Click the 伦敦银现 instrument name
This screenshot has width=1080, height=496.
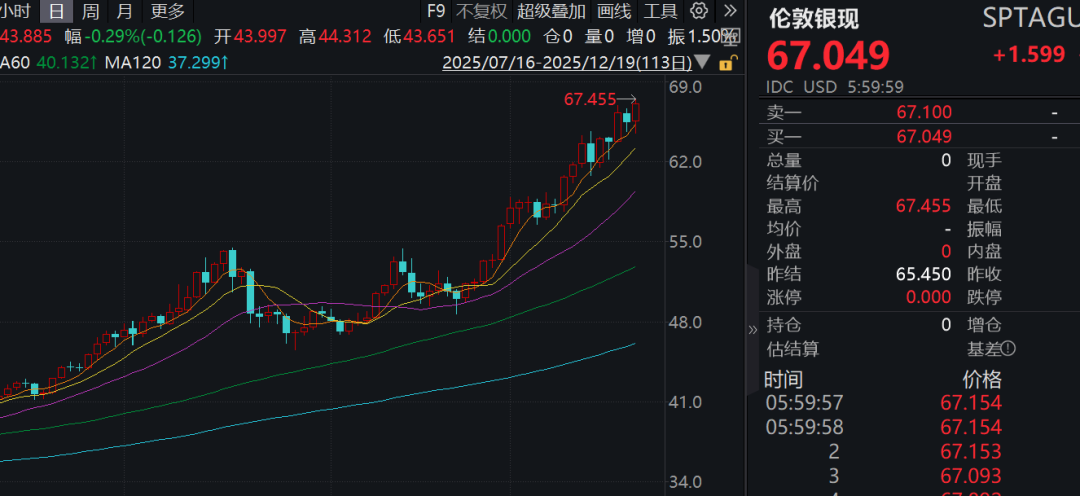point(812,18)
